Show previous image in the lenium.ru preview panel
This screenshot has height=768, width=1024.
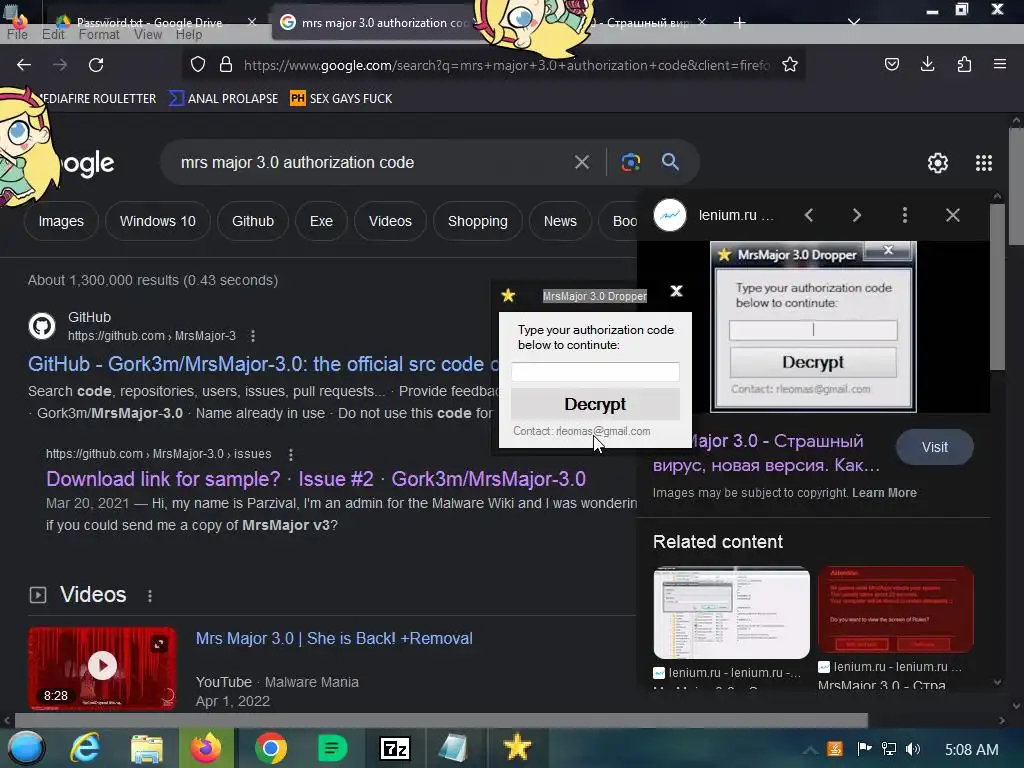[x=809, y=215]
